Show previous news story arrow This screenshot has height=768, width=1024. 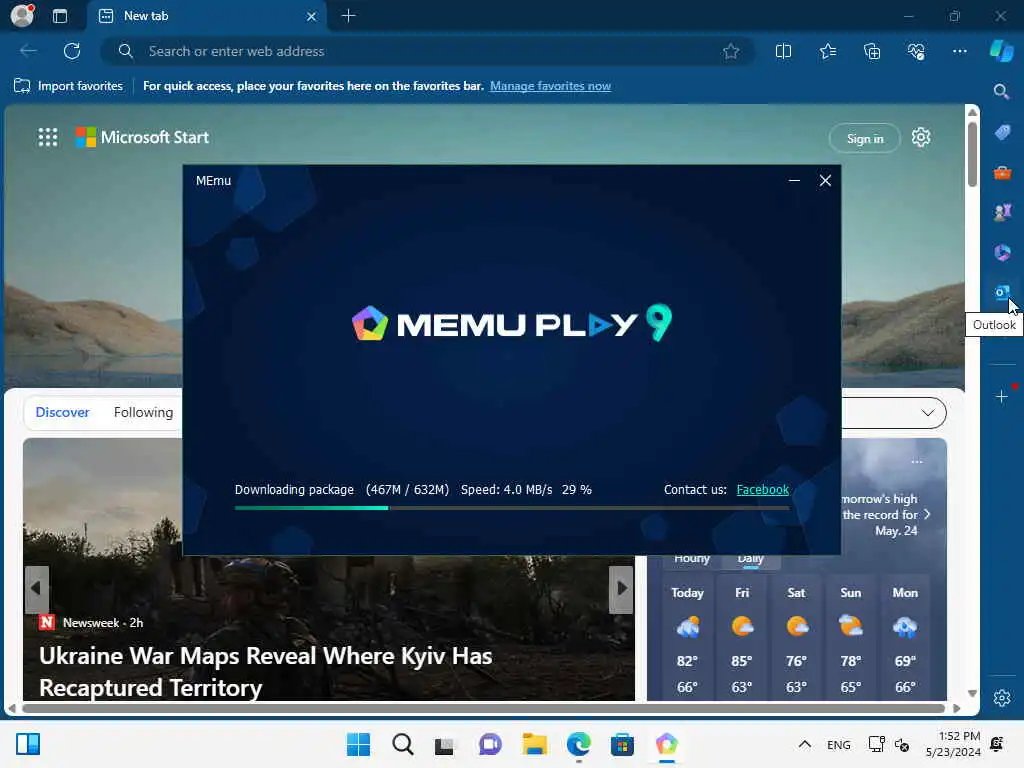(x=37, y=588)
